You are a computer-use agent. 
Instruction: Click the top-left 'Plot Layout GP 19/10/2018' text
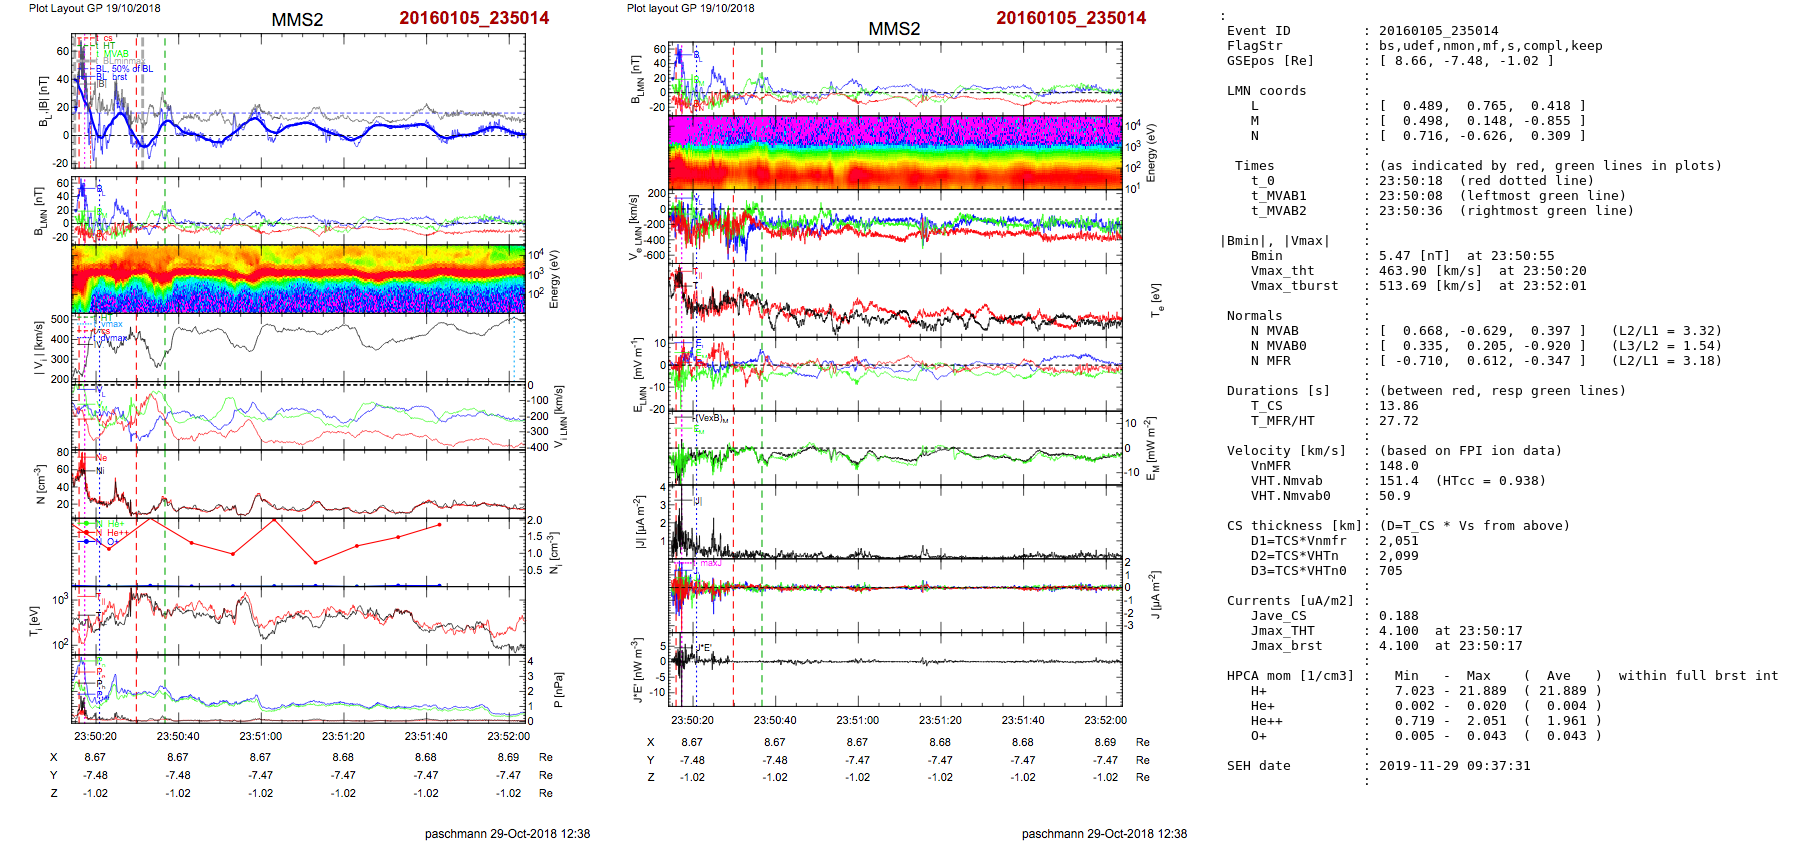tap(94, 8)
